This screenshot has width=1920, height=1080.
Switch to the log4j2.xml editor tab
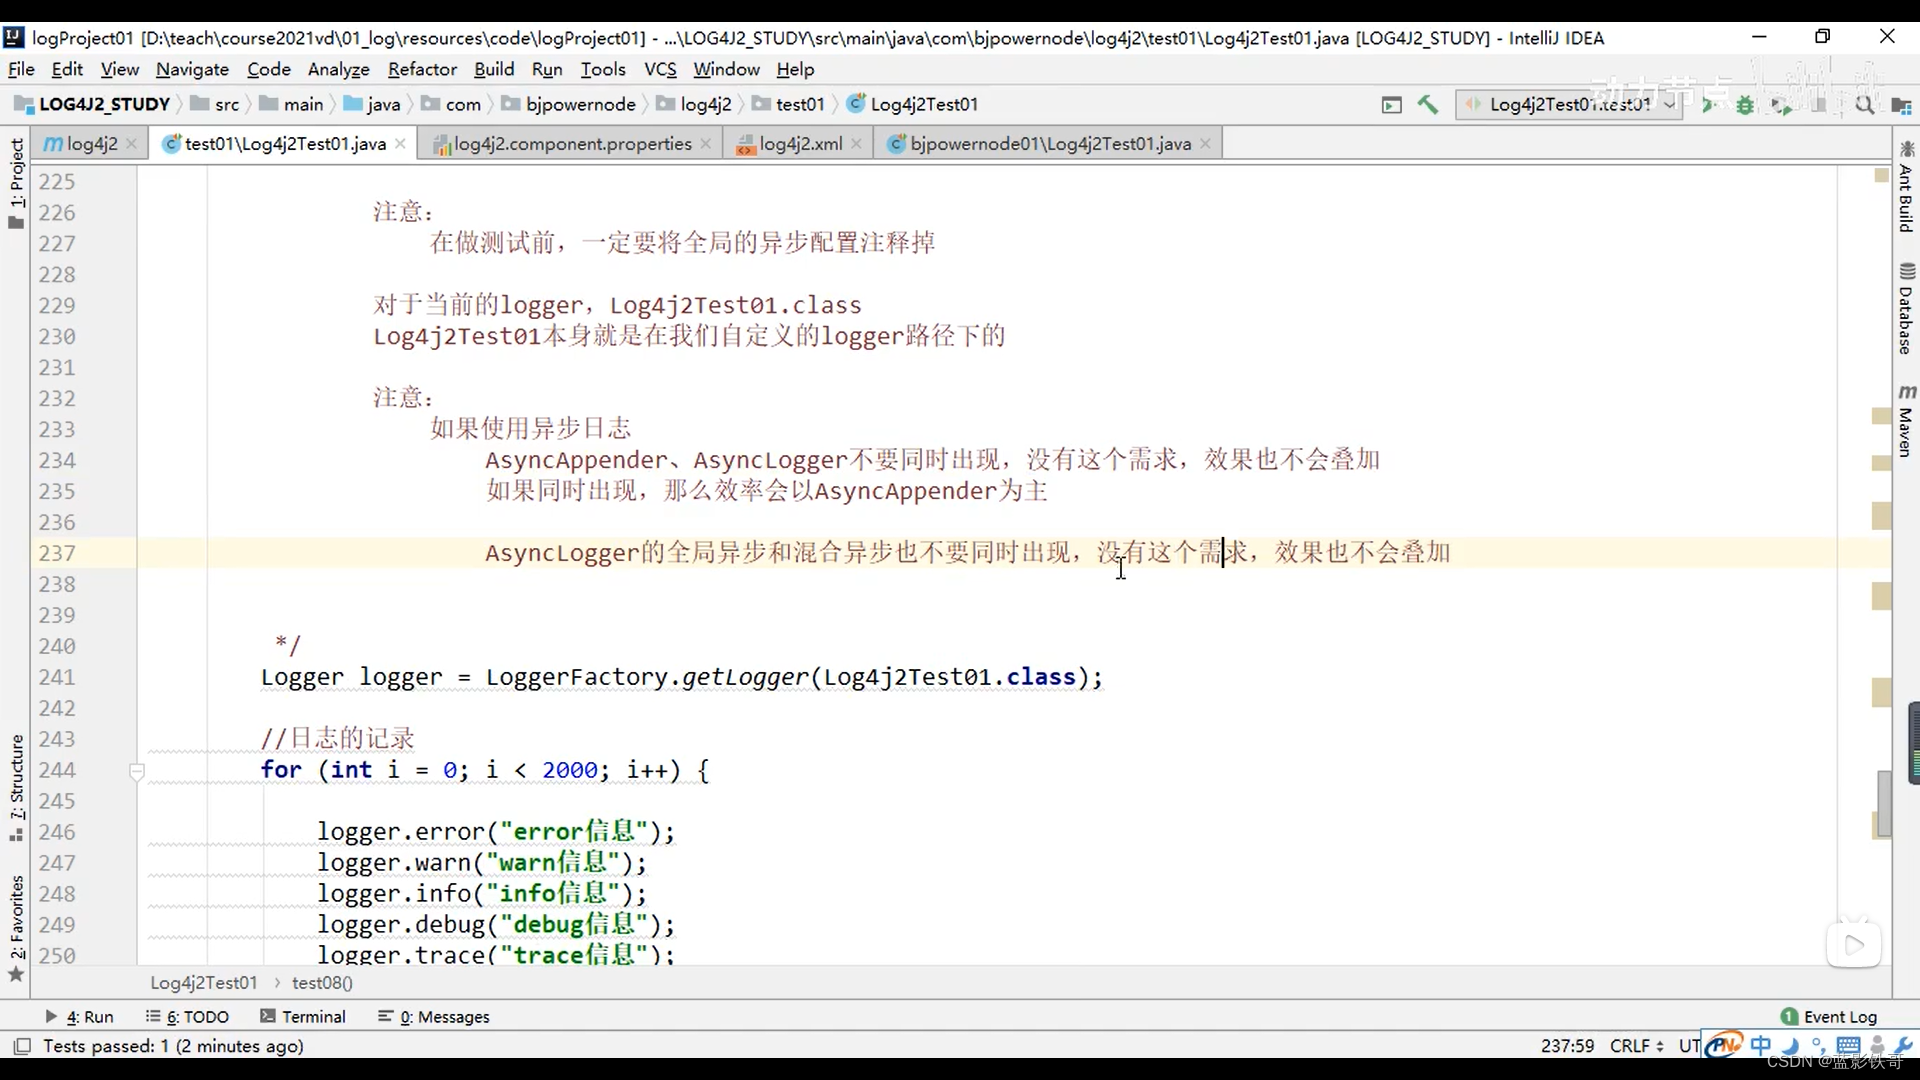click(x=798, y=143)
